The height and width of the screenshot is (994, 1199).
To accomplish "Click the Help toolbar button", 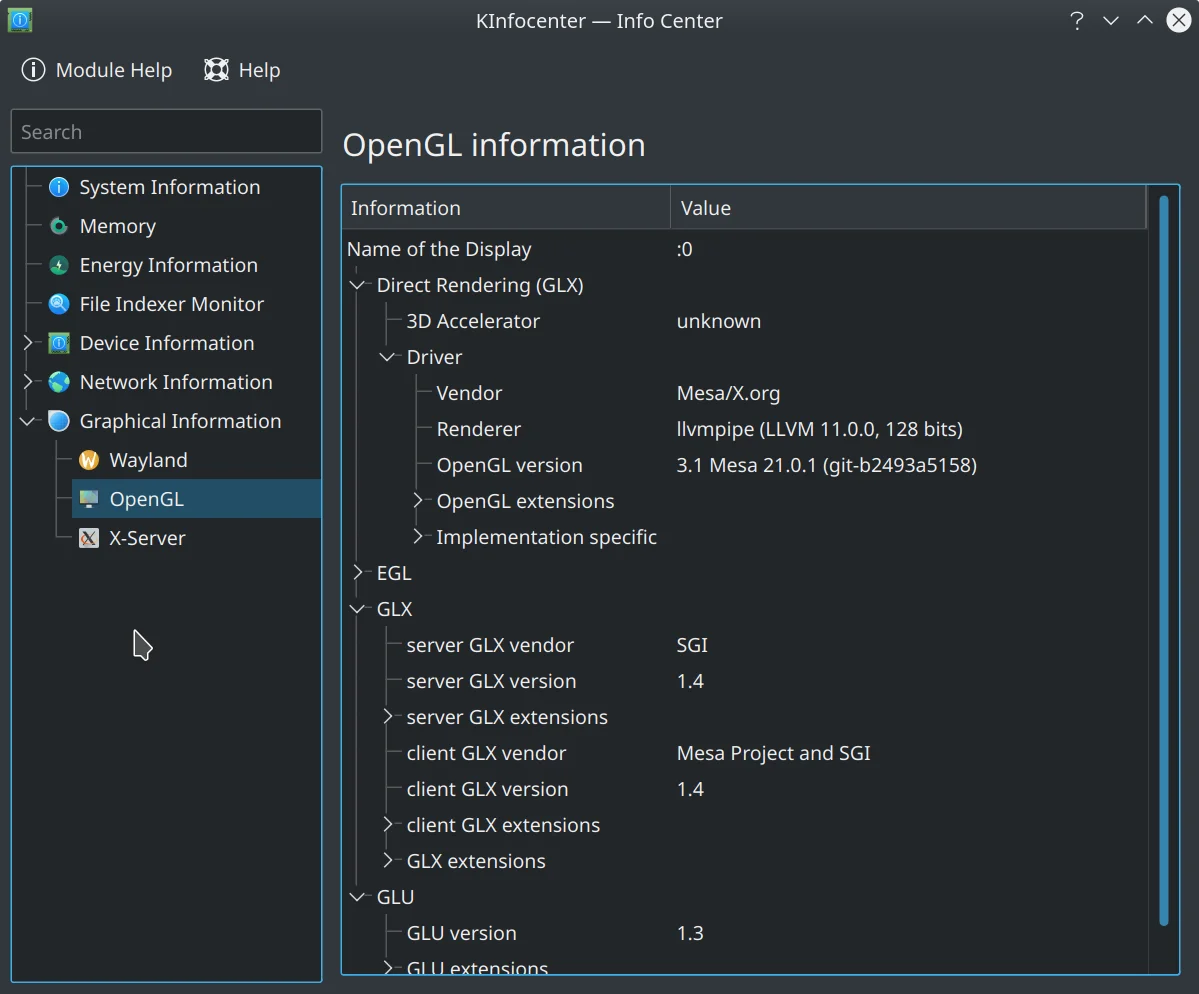I will [x=242, y=70].
